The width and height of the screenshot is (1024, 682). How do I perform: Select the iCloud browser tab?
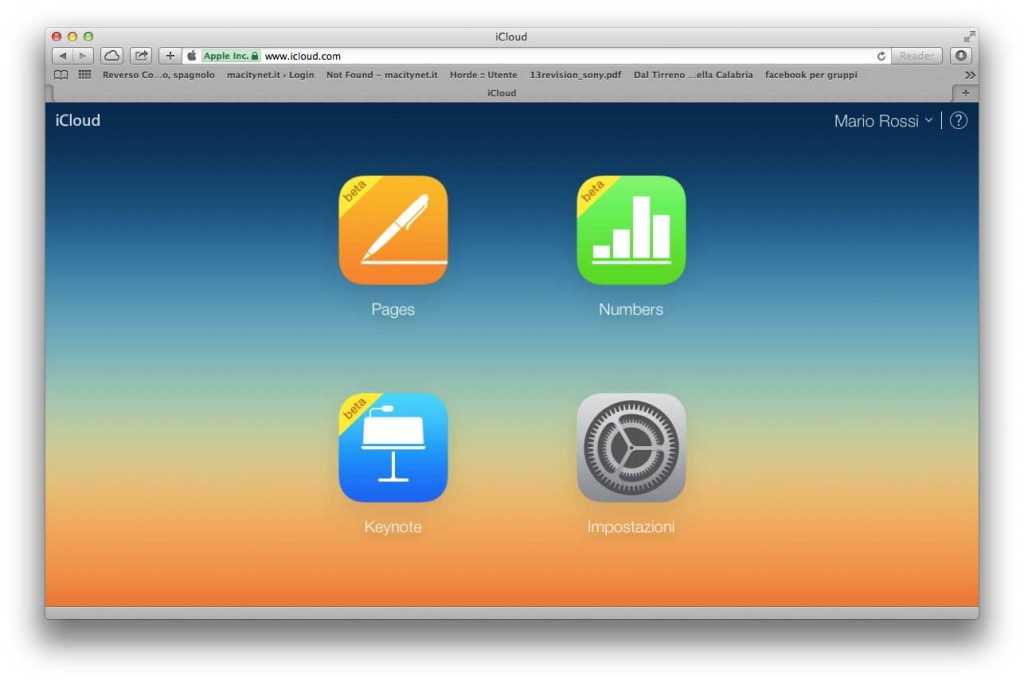[500, 92]
